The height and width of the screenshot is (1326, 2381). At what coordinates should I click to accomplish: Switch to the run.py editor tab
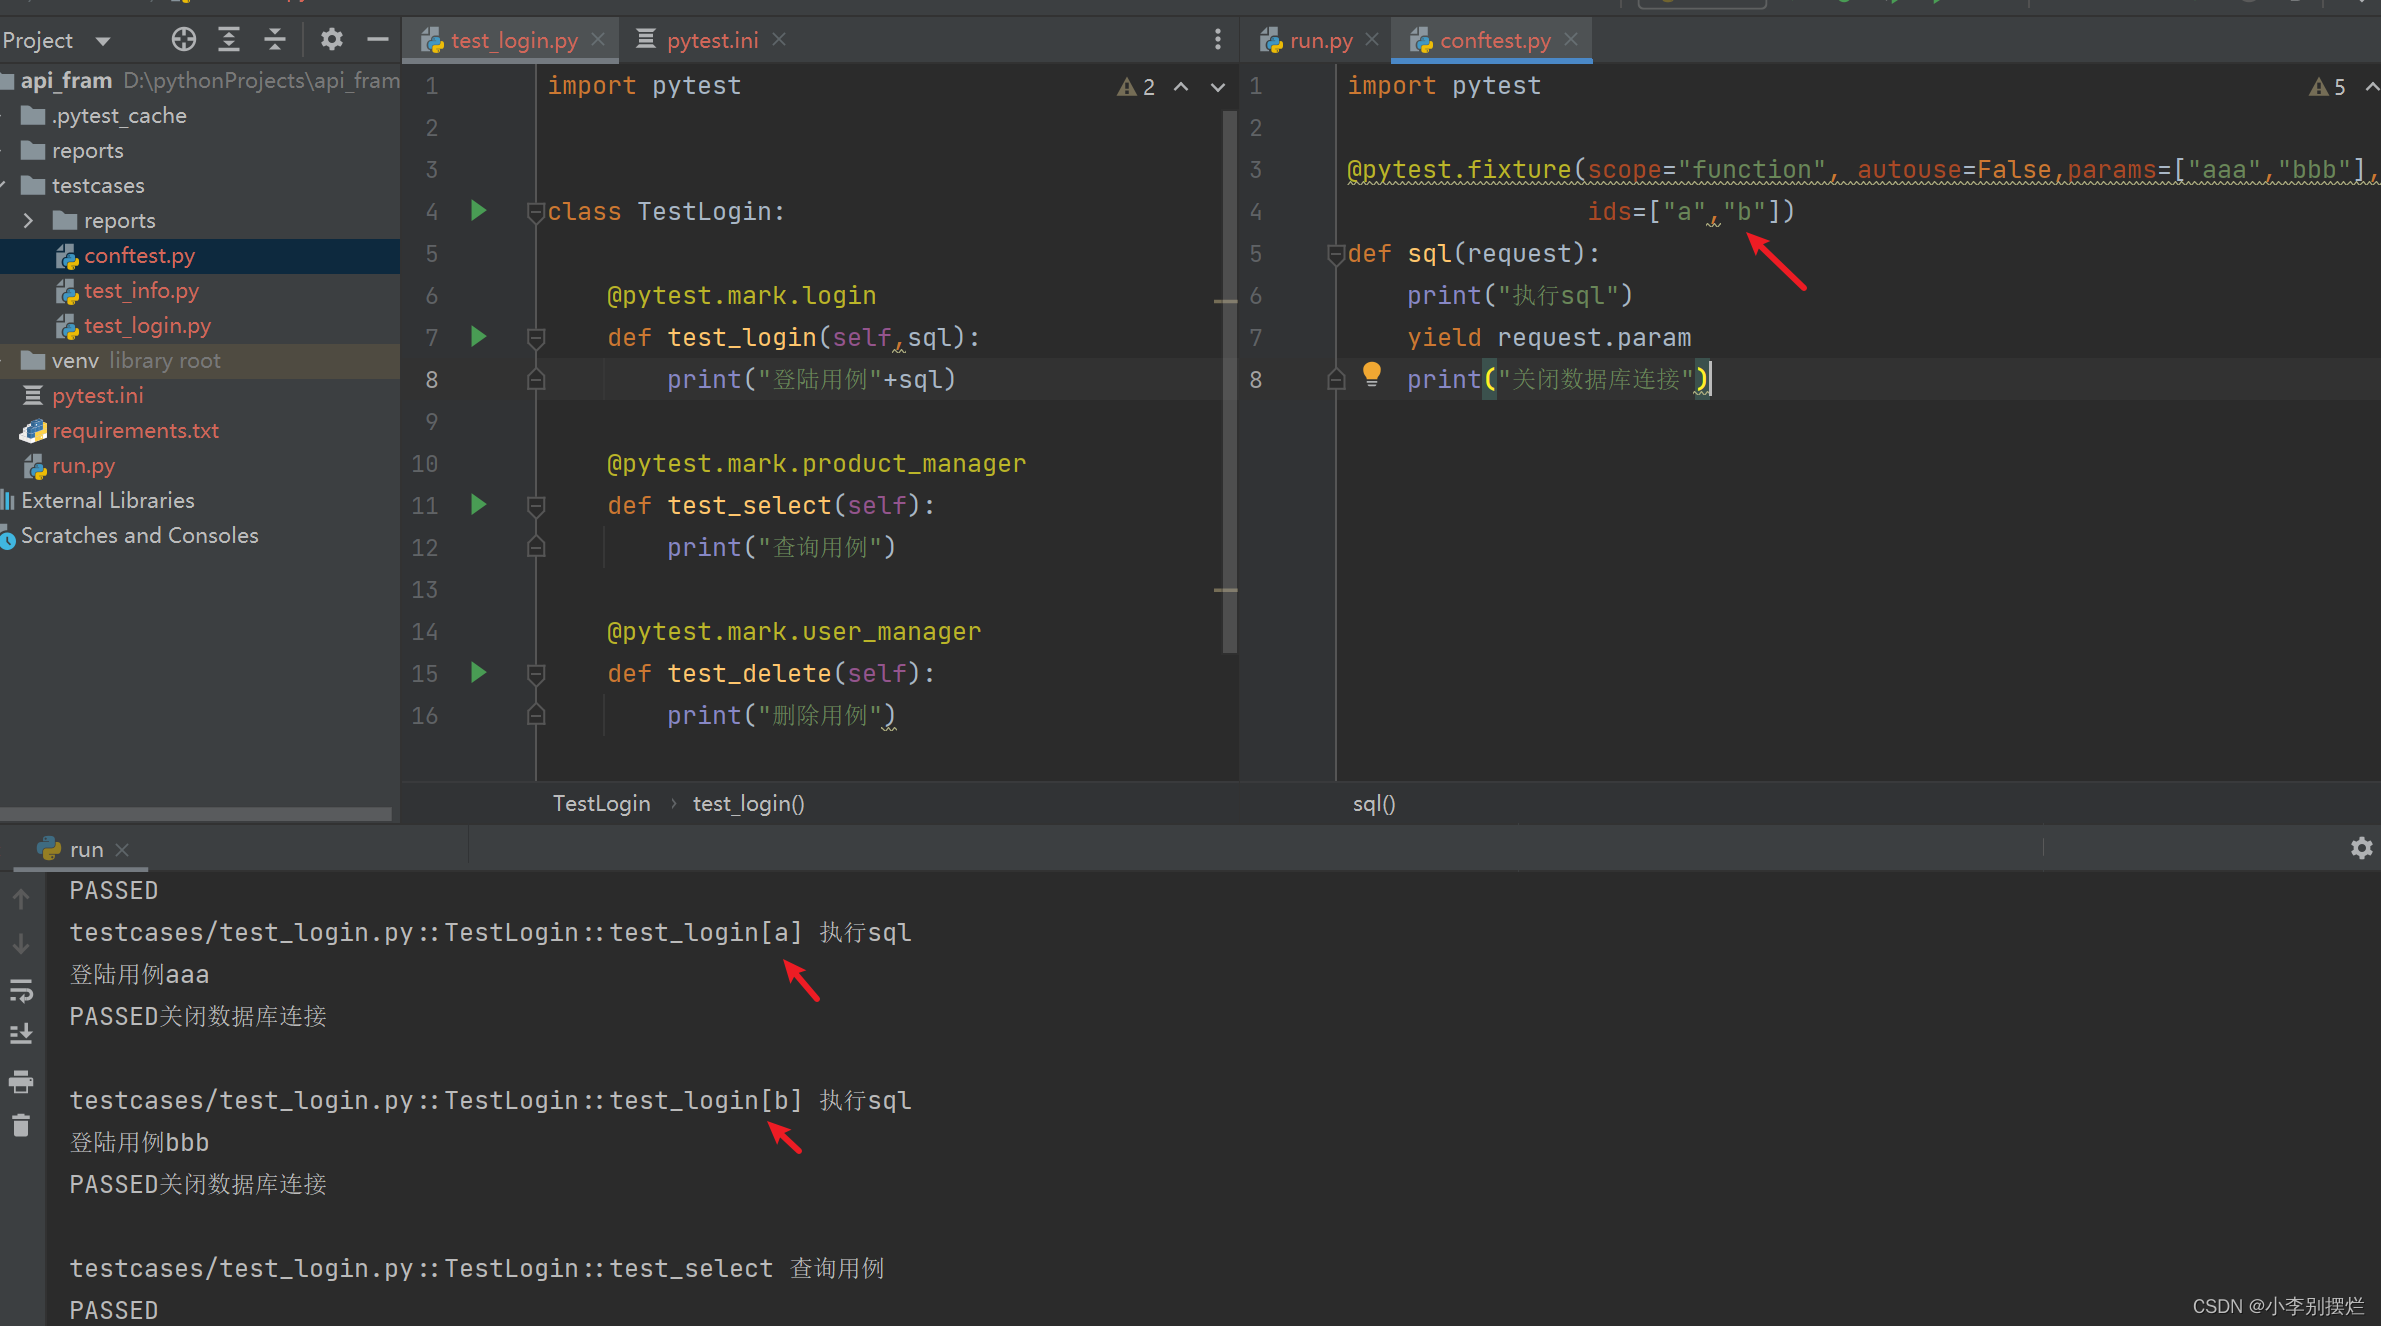1319,40
